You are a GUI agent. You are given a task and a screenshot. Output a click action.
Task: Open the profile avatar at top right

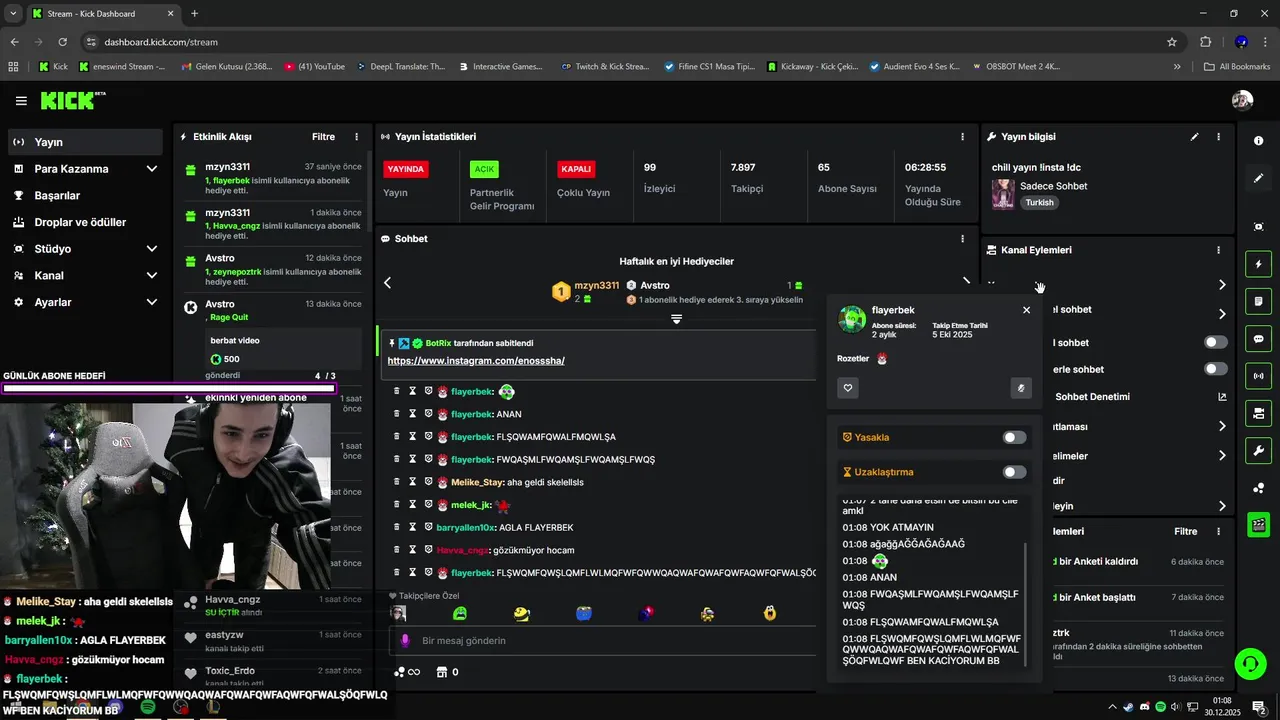[1242, 101]
